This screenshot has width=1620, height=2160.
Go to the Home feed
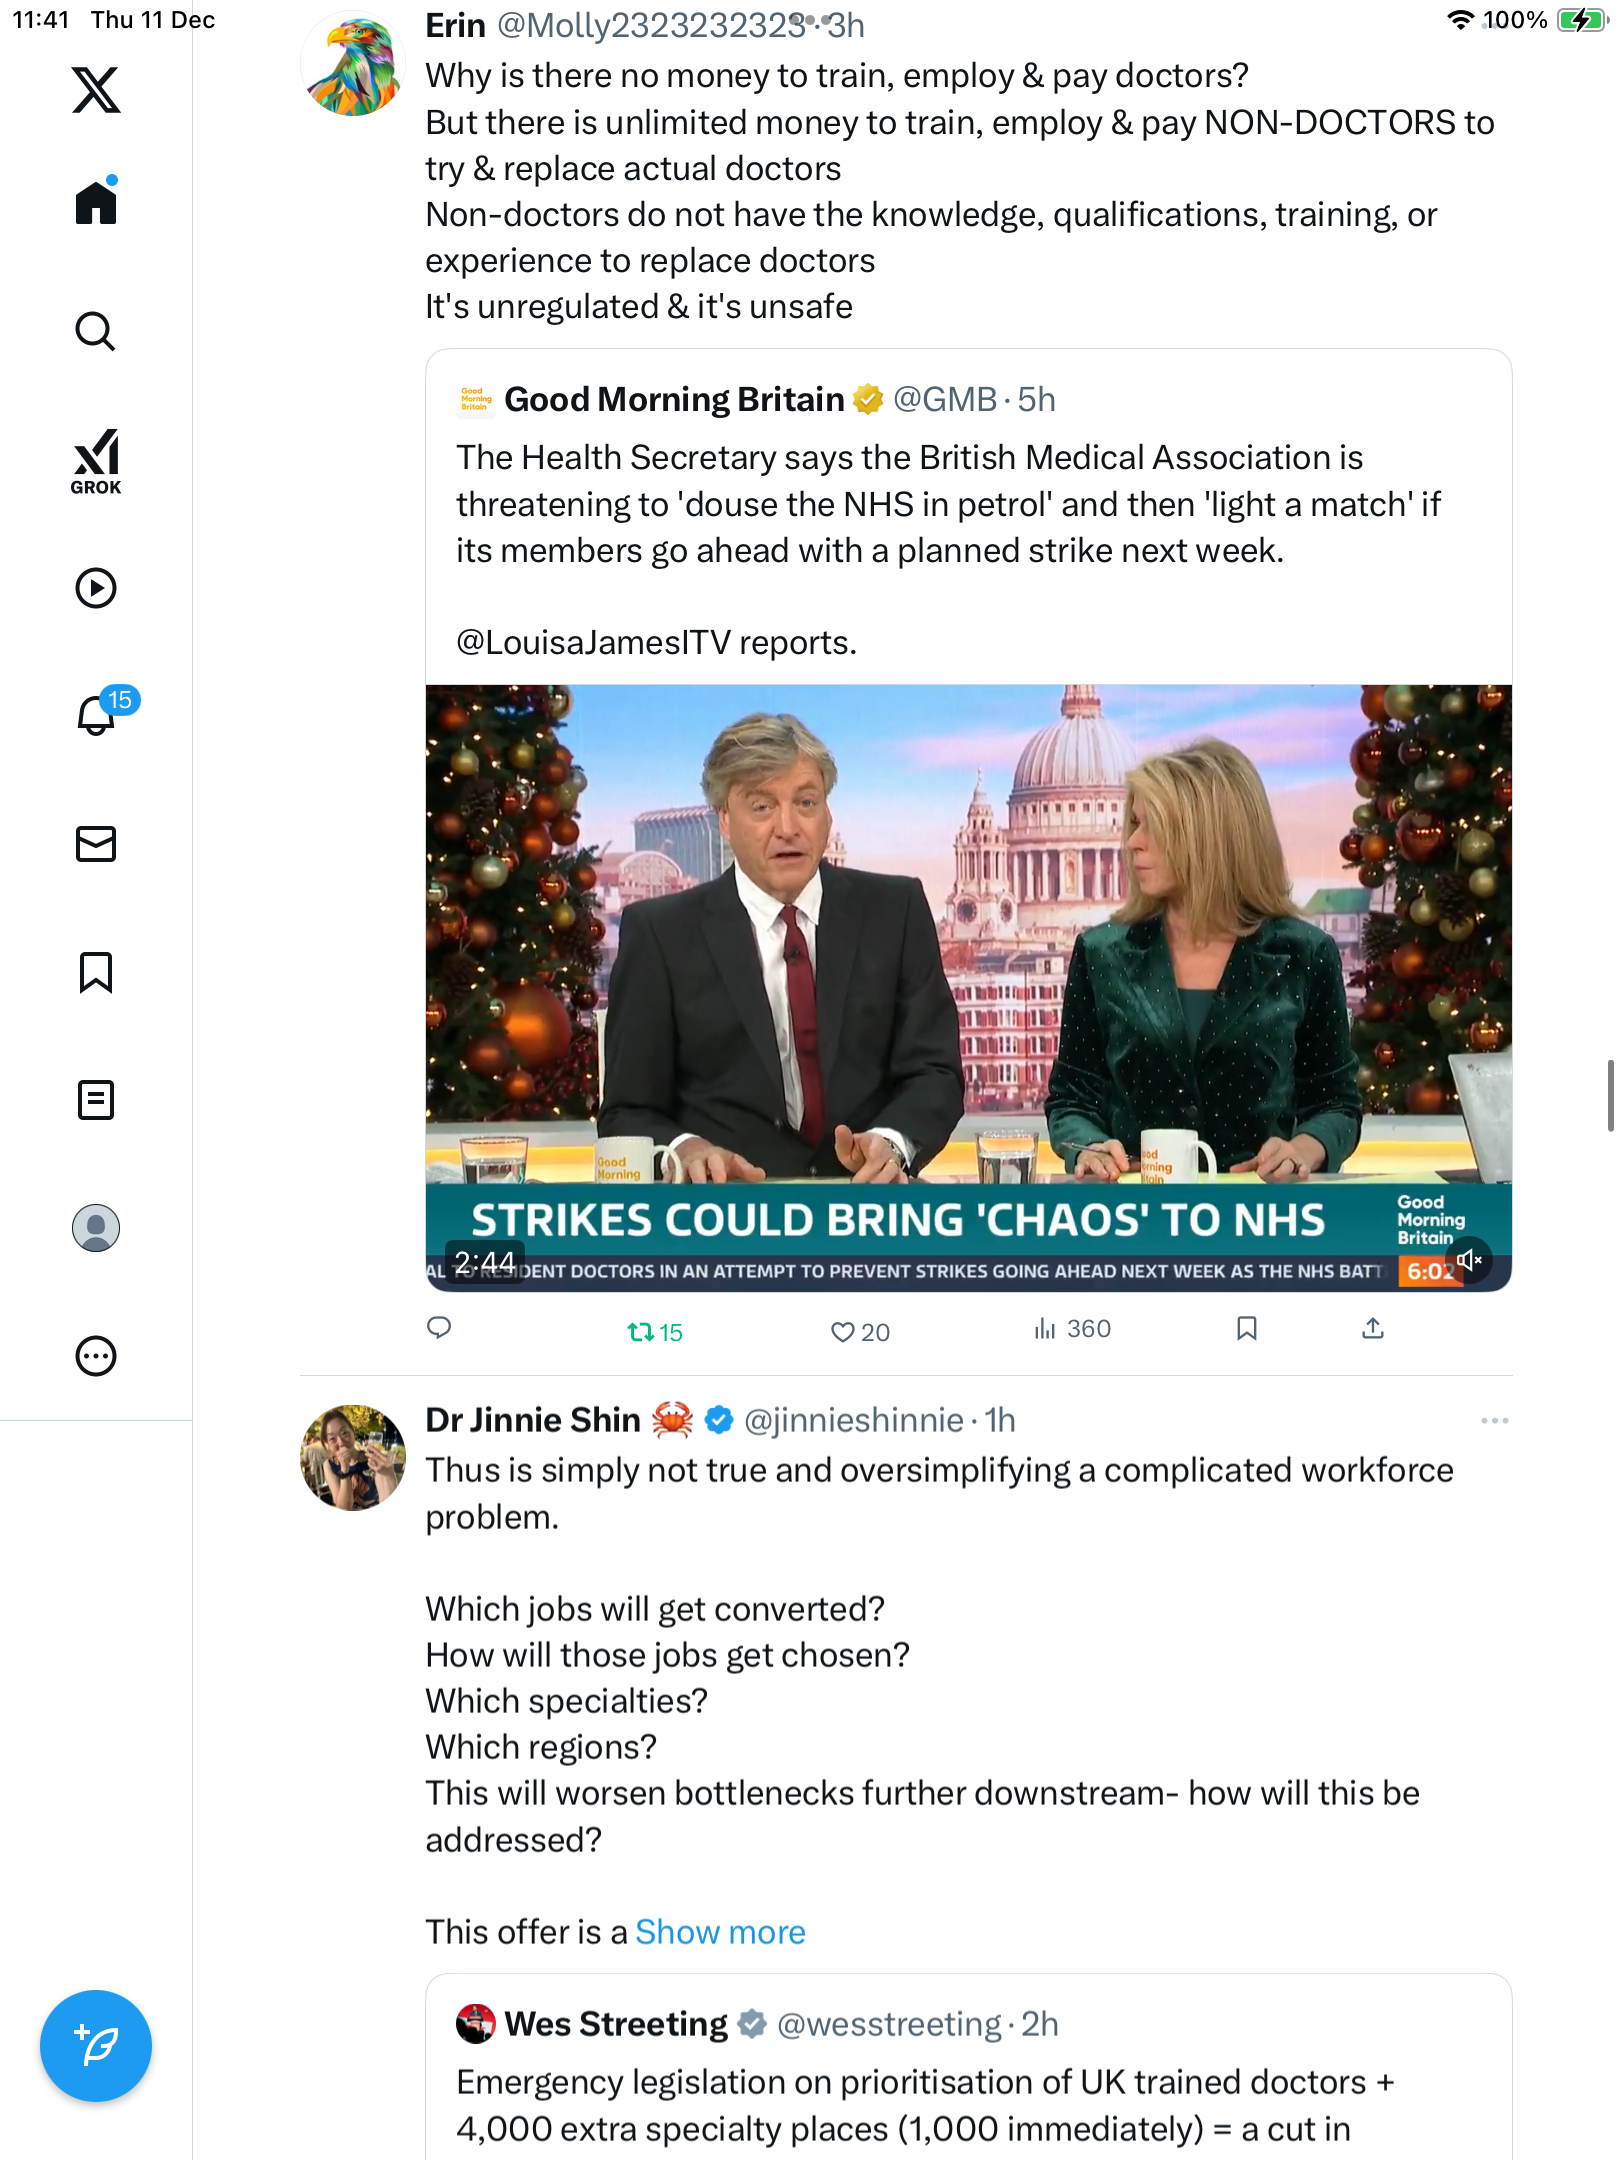(x=96, y=201)
